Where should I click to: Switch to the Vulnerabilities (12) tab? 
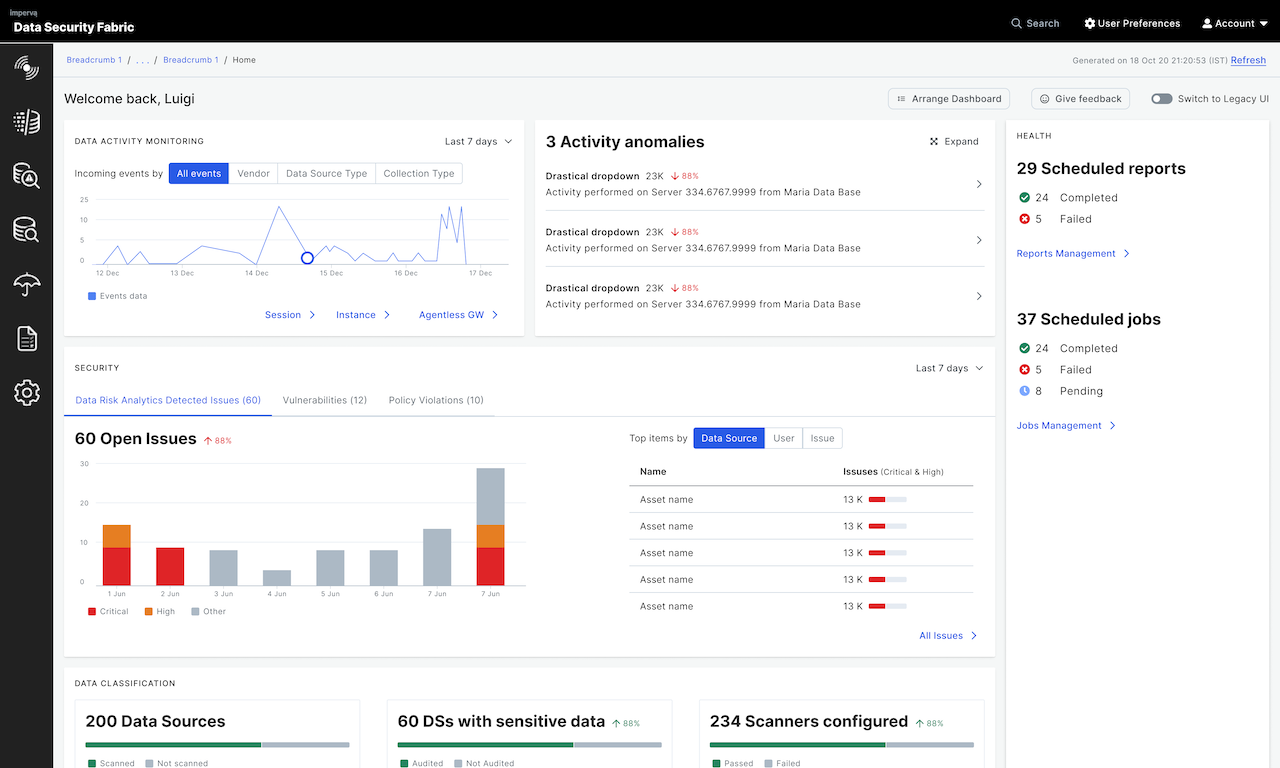coord(324,399)
